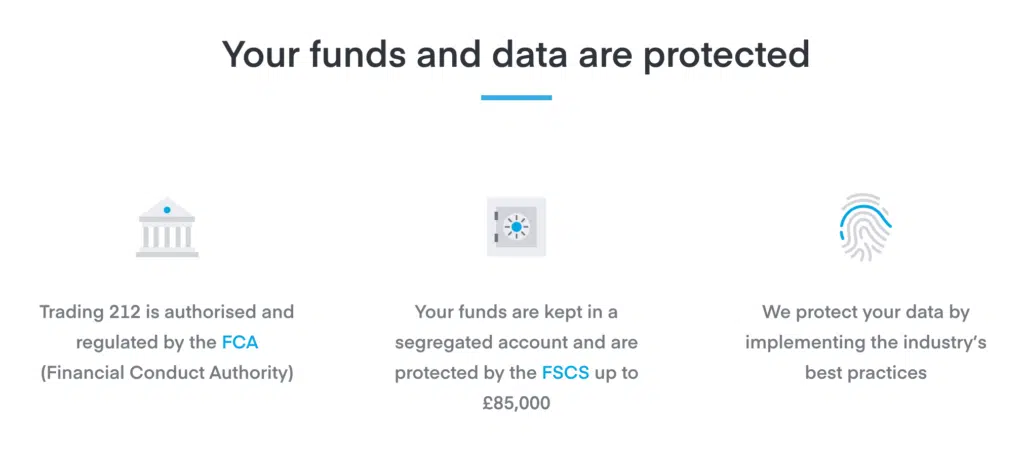Click the '(Financial Conduct Authority)' text
Viewport: 1024px width, 471px height.
click(x=167, y=373)
